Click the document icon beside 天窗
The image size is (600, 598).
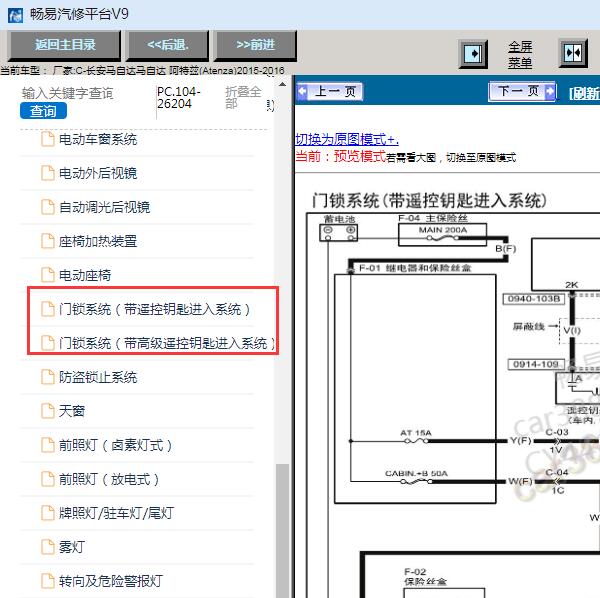[x=48, y=411]
